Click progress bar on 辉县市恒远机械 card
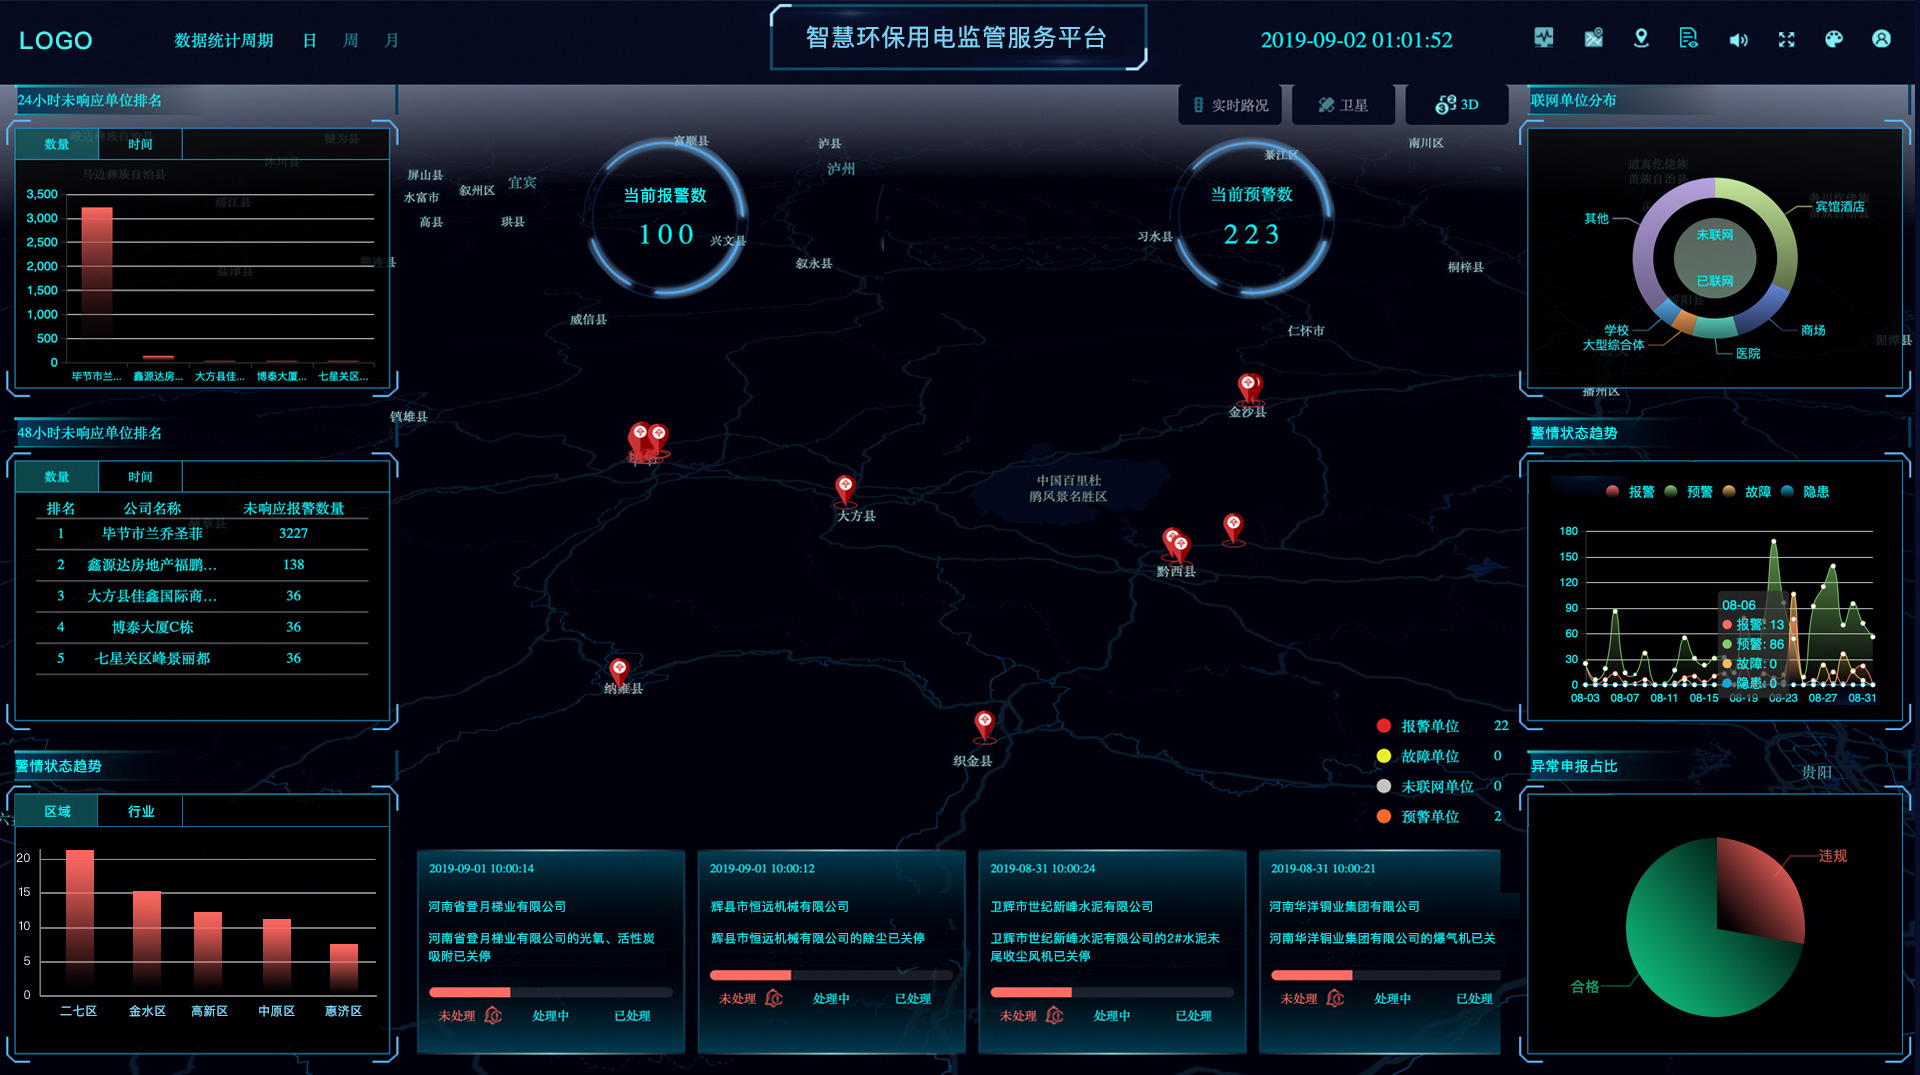 (x=831, y=975)
